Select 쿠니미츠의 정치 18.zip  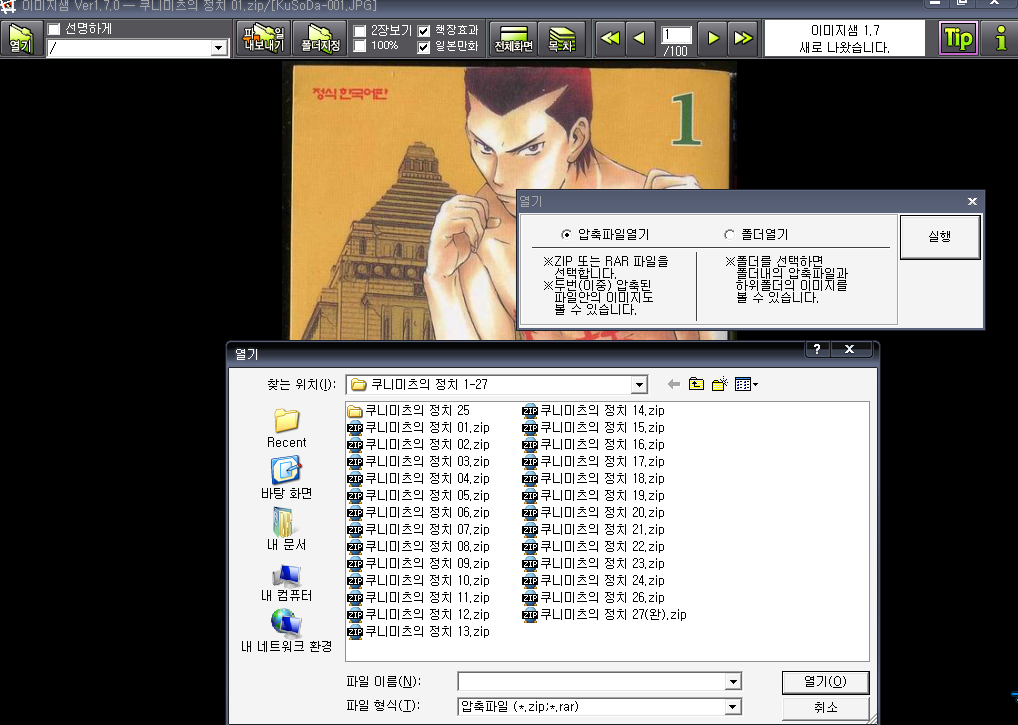[x=593, y=478]
